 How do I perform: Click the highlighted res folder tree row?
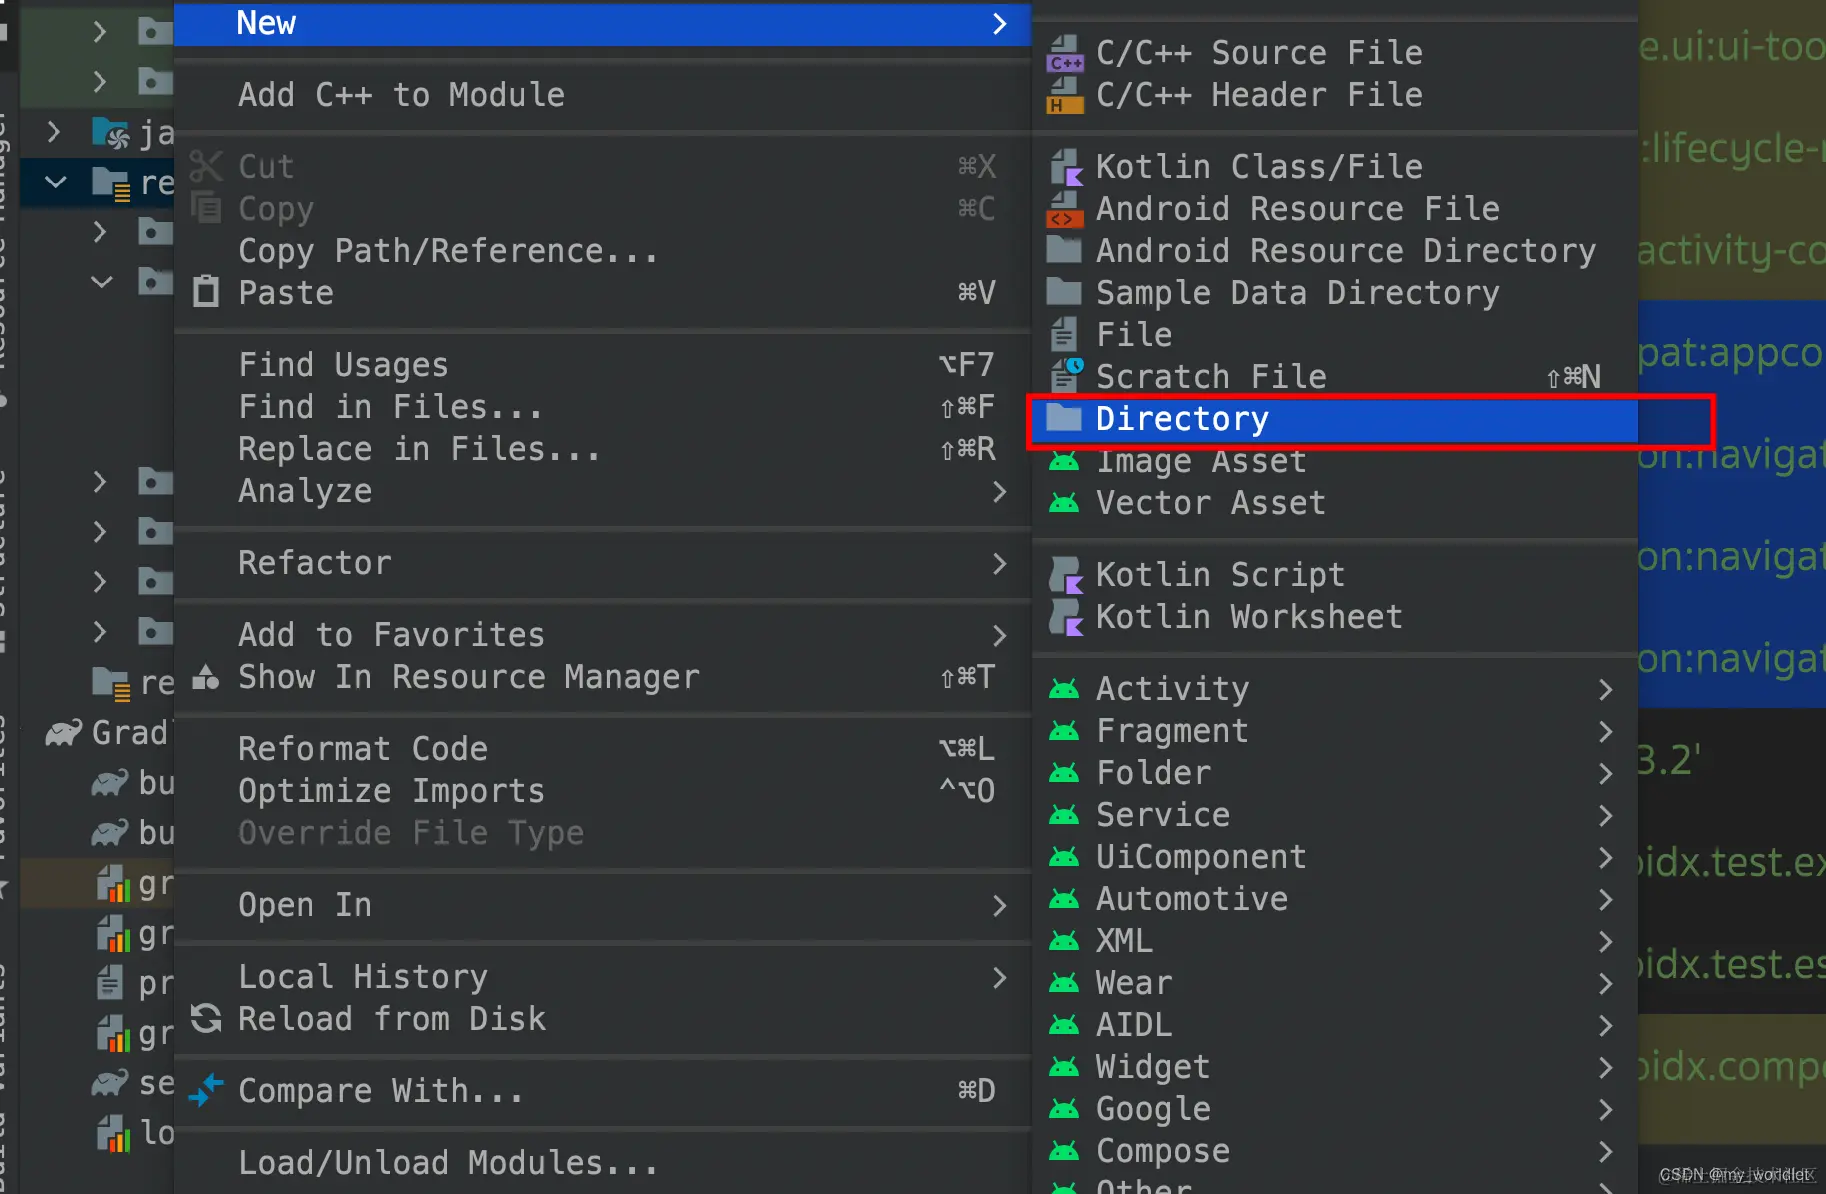98,183
